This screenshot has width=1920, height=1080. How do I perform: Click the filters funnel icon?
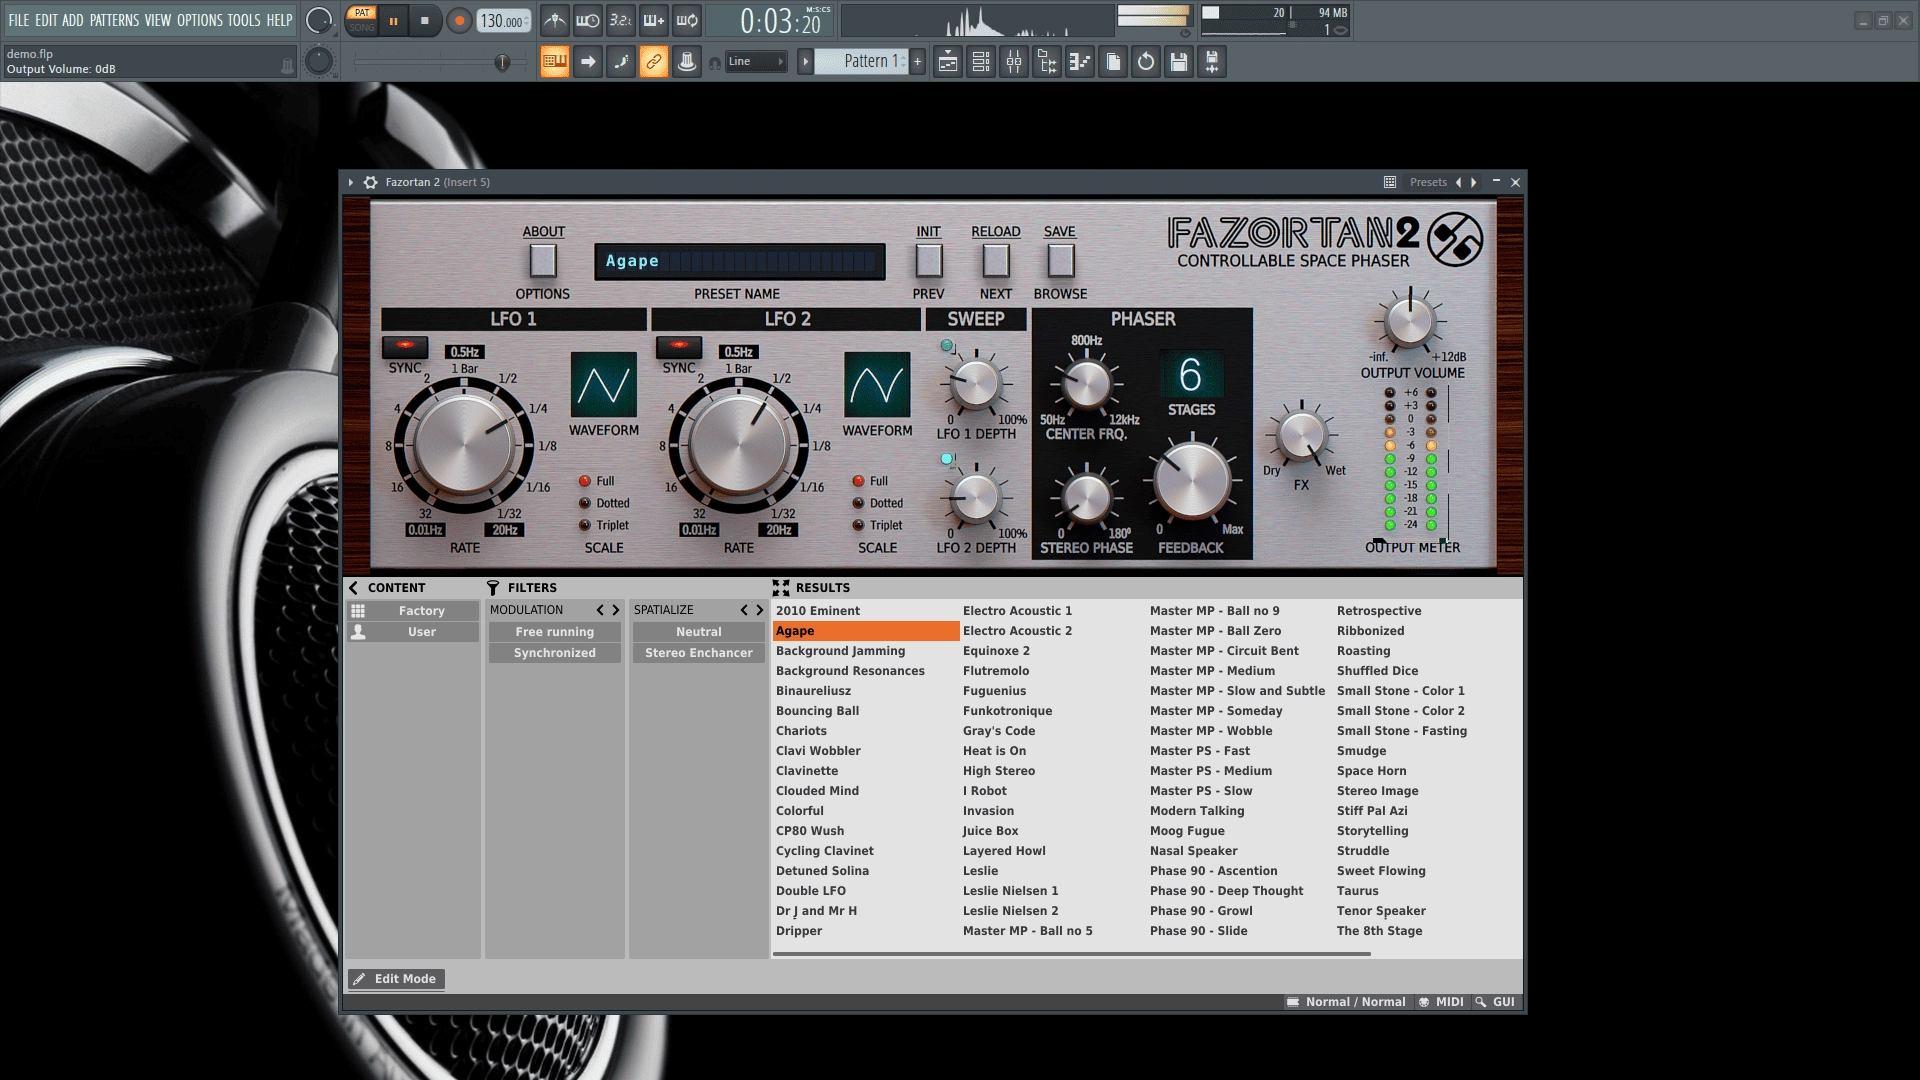click(x=493, y=588)
